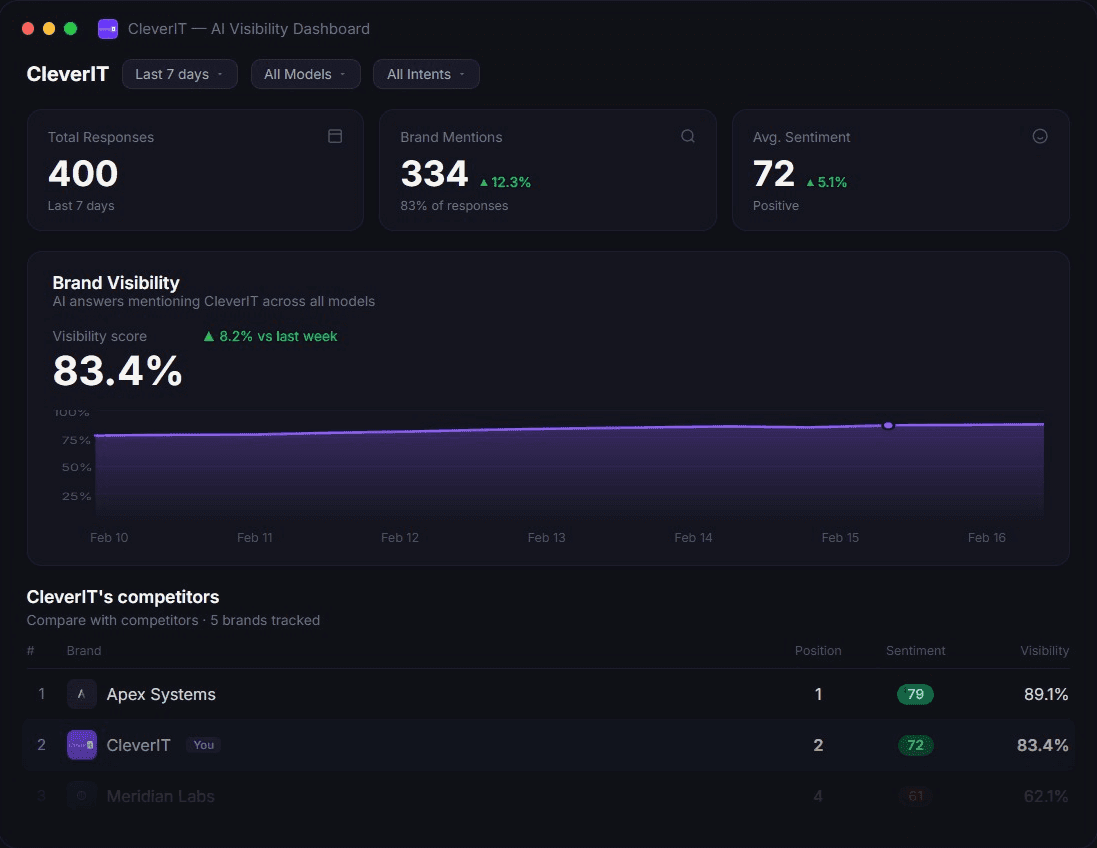Click the calendar icon on Total Responses card
Screen dimensions: 1097x848
click(x=335, y=136)
